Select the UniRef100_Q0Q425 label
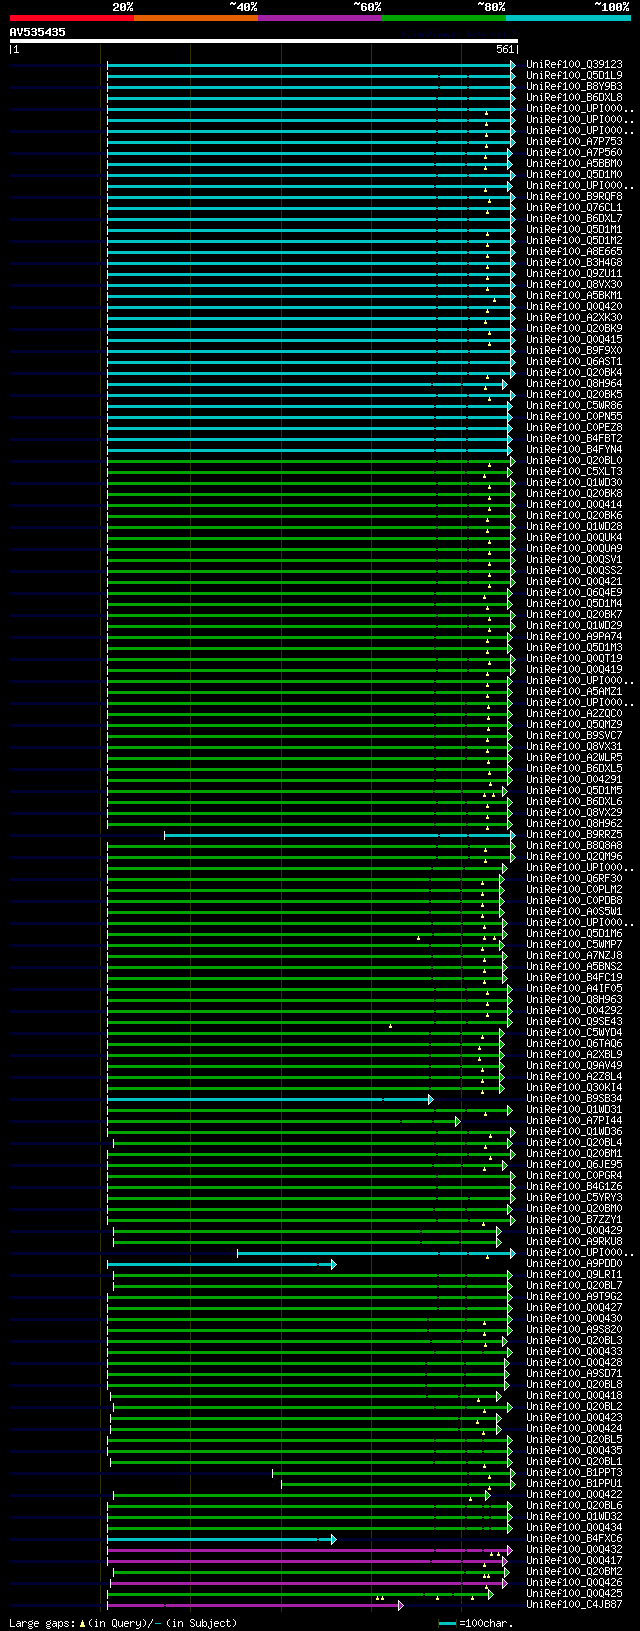The height and width of the screenshot is (1631, 640). click(574, 1594)
